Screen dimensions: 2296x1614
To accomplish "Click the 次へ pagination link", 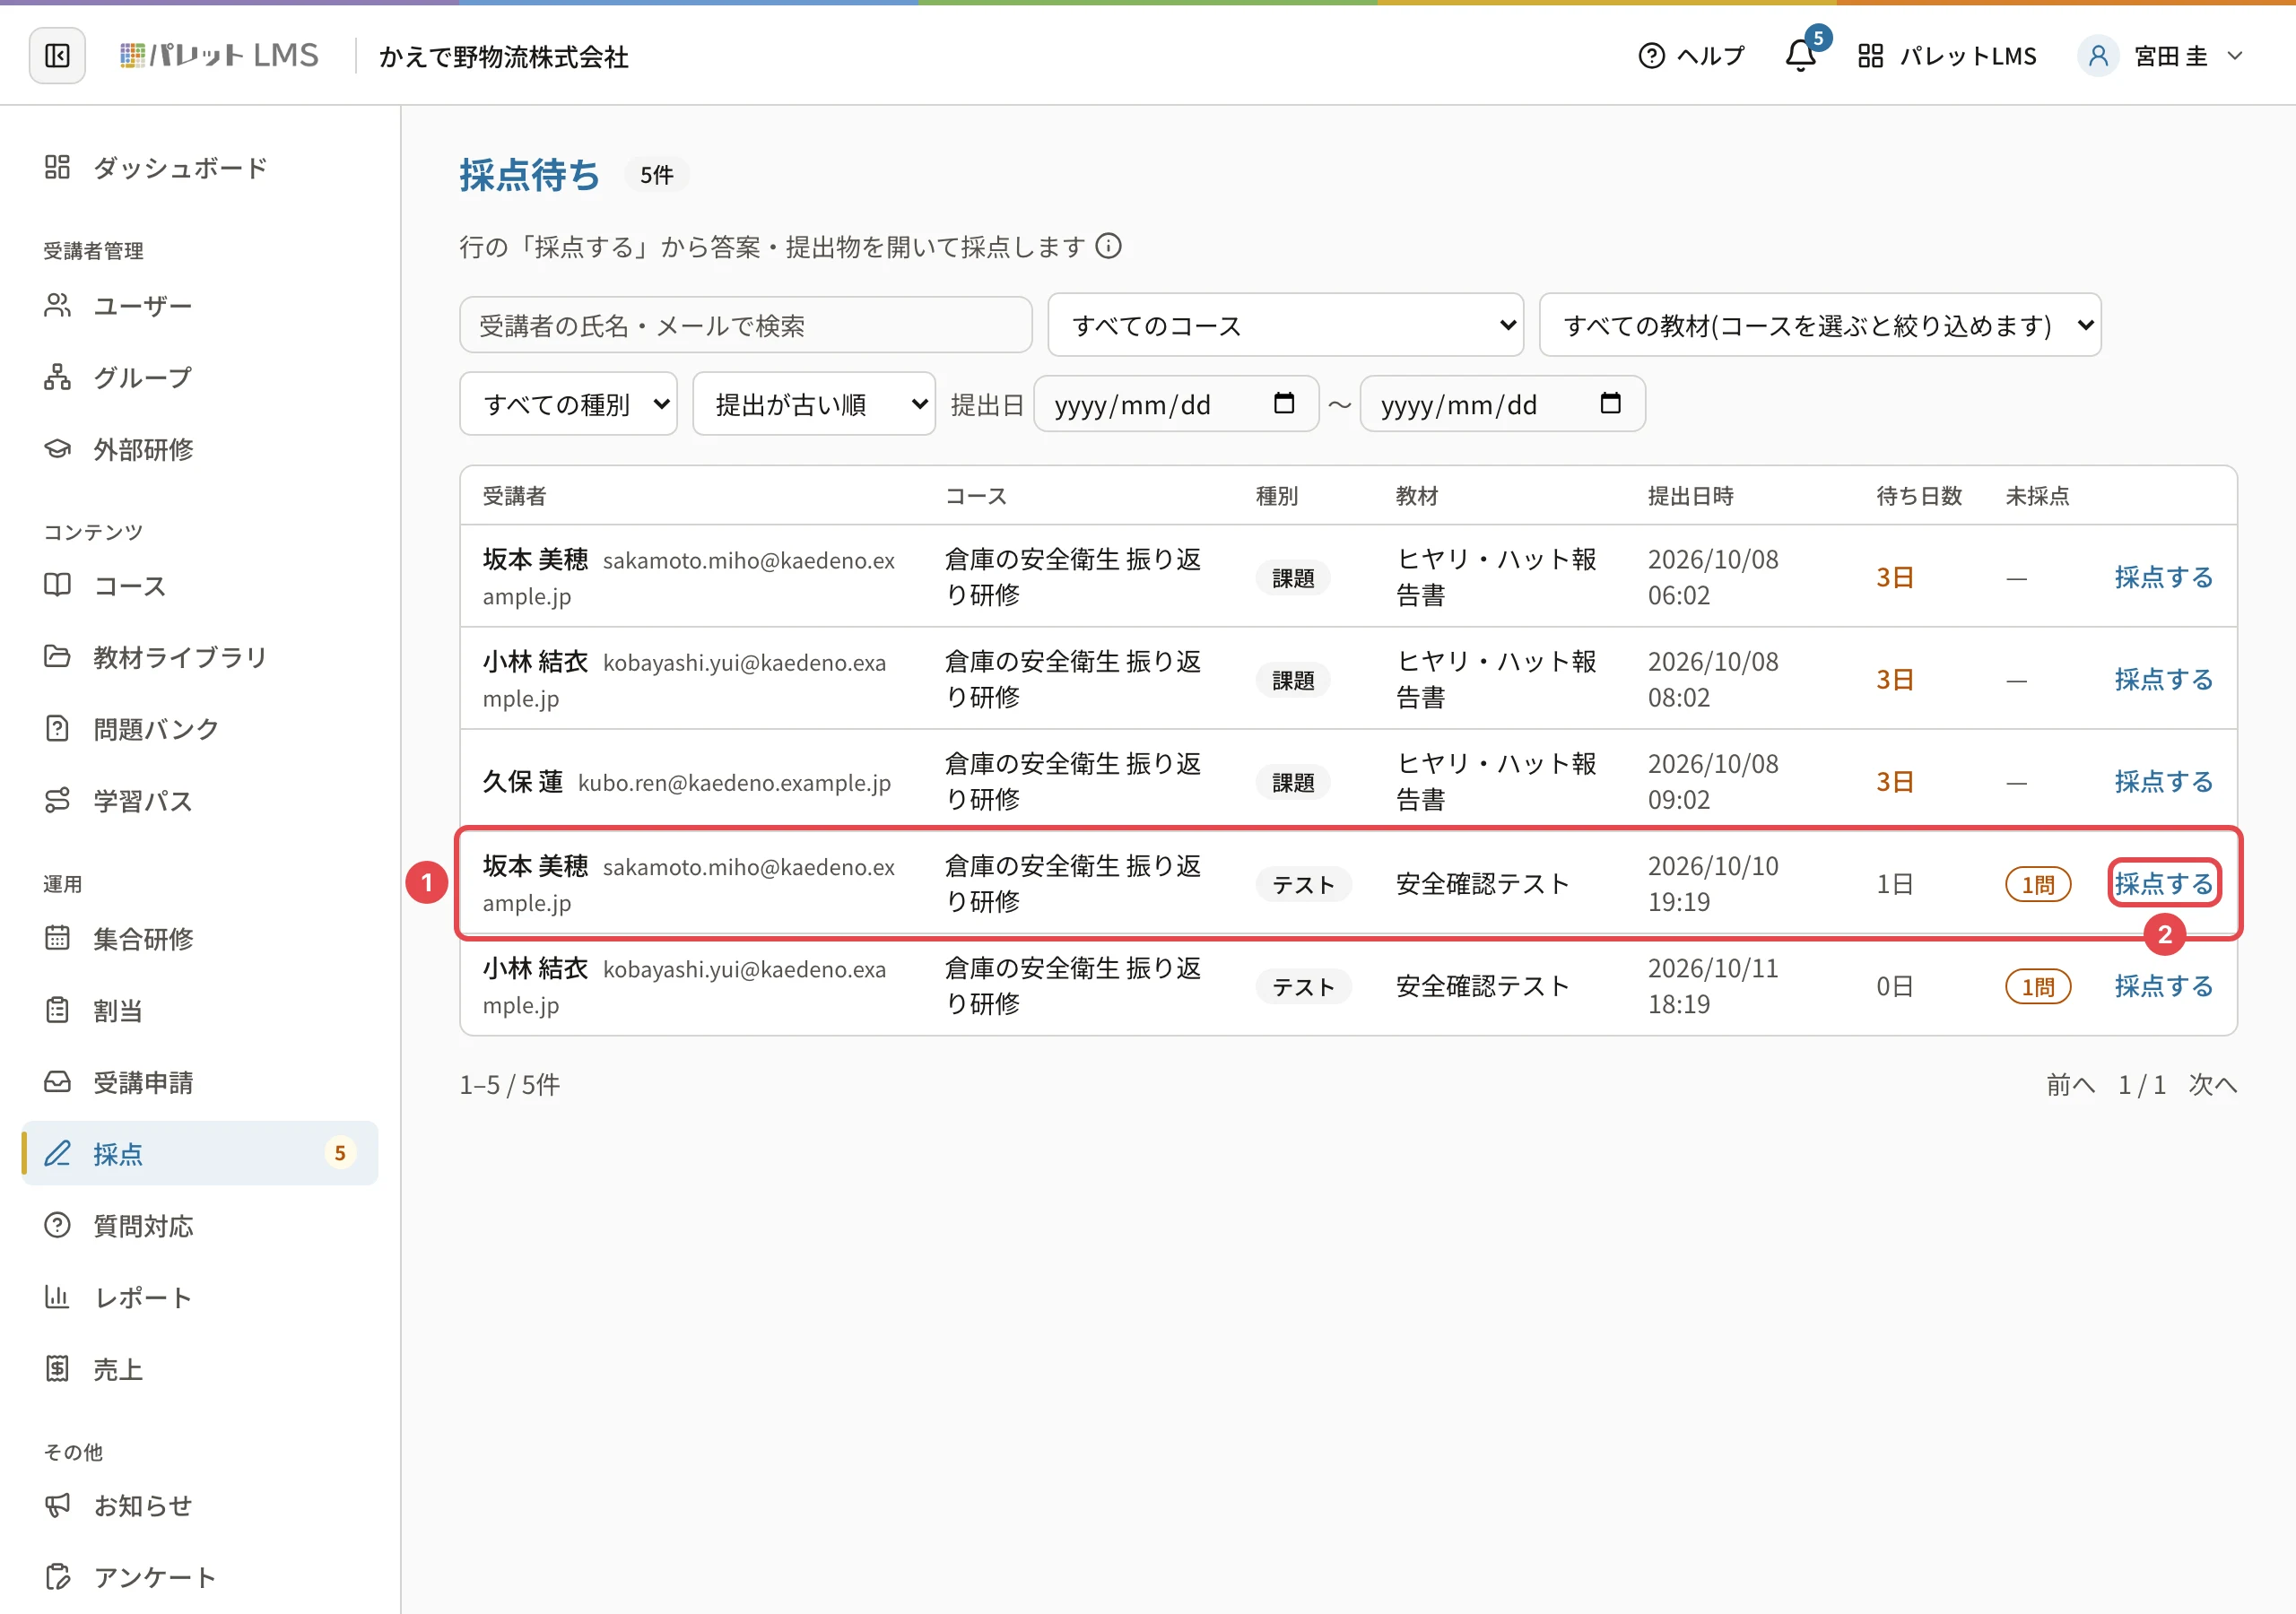I will point(2212,1084).
